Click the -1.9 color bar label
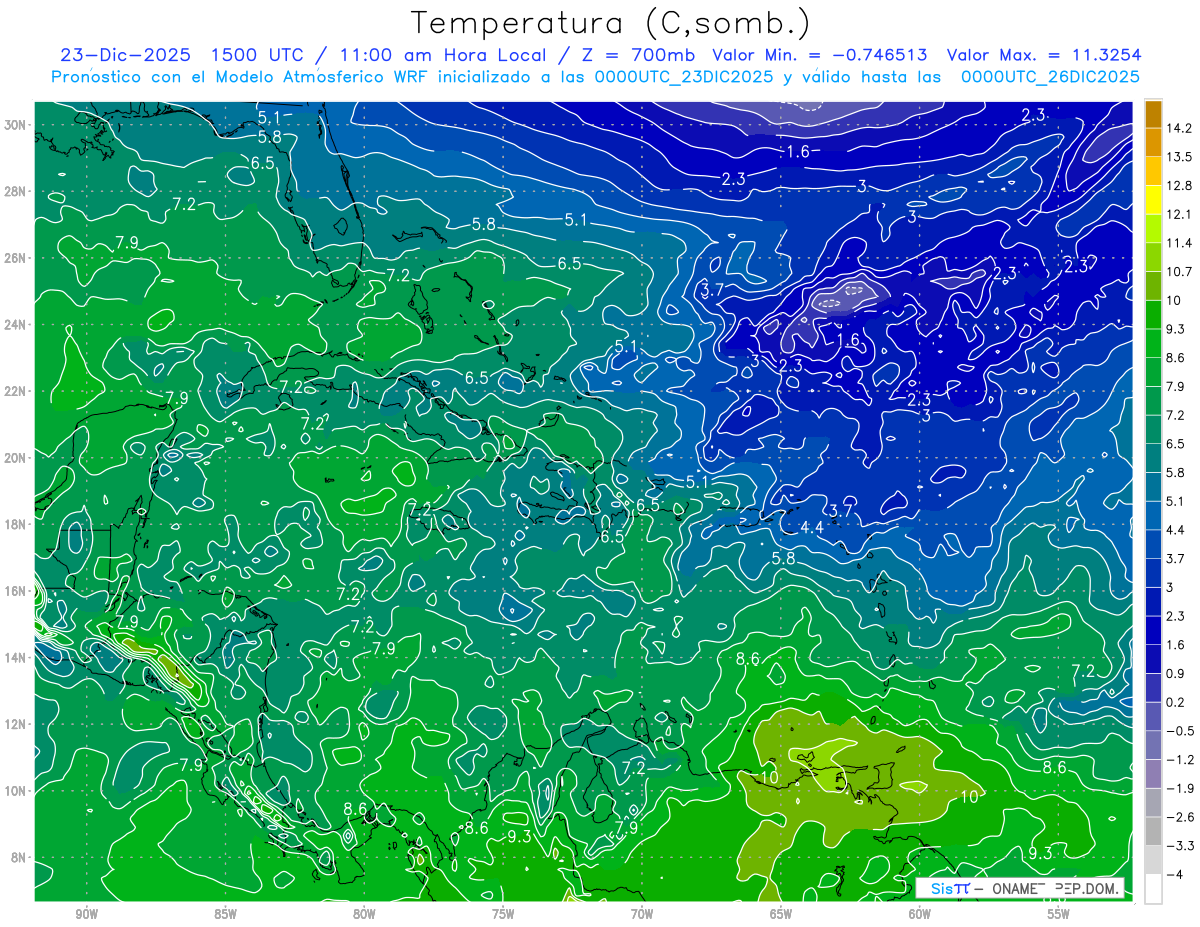1200x927 pixels. 1182,788
